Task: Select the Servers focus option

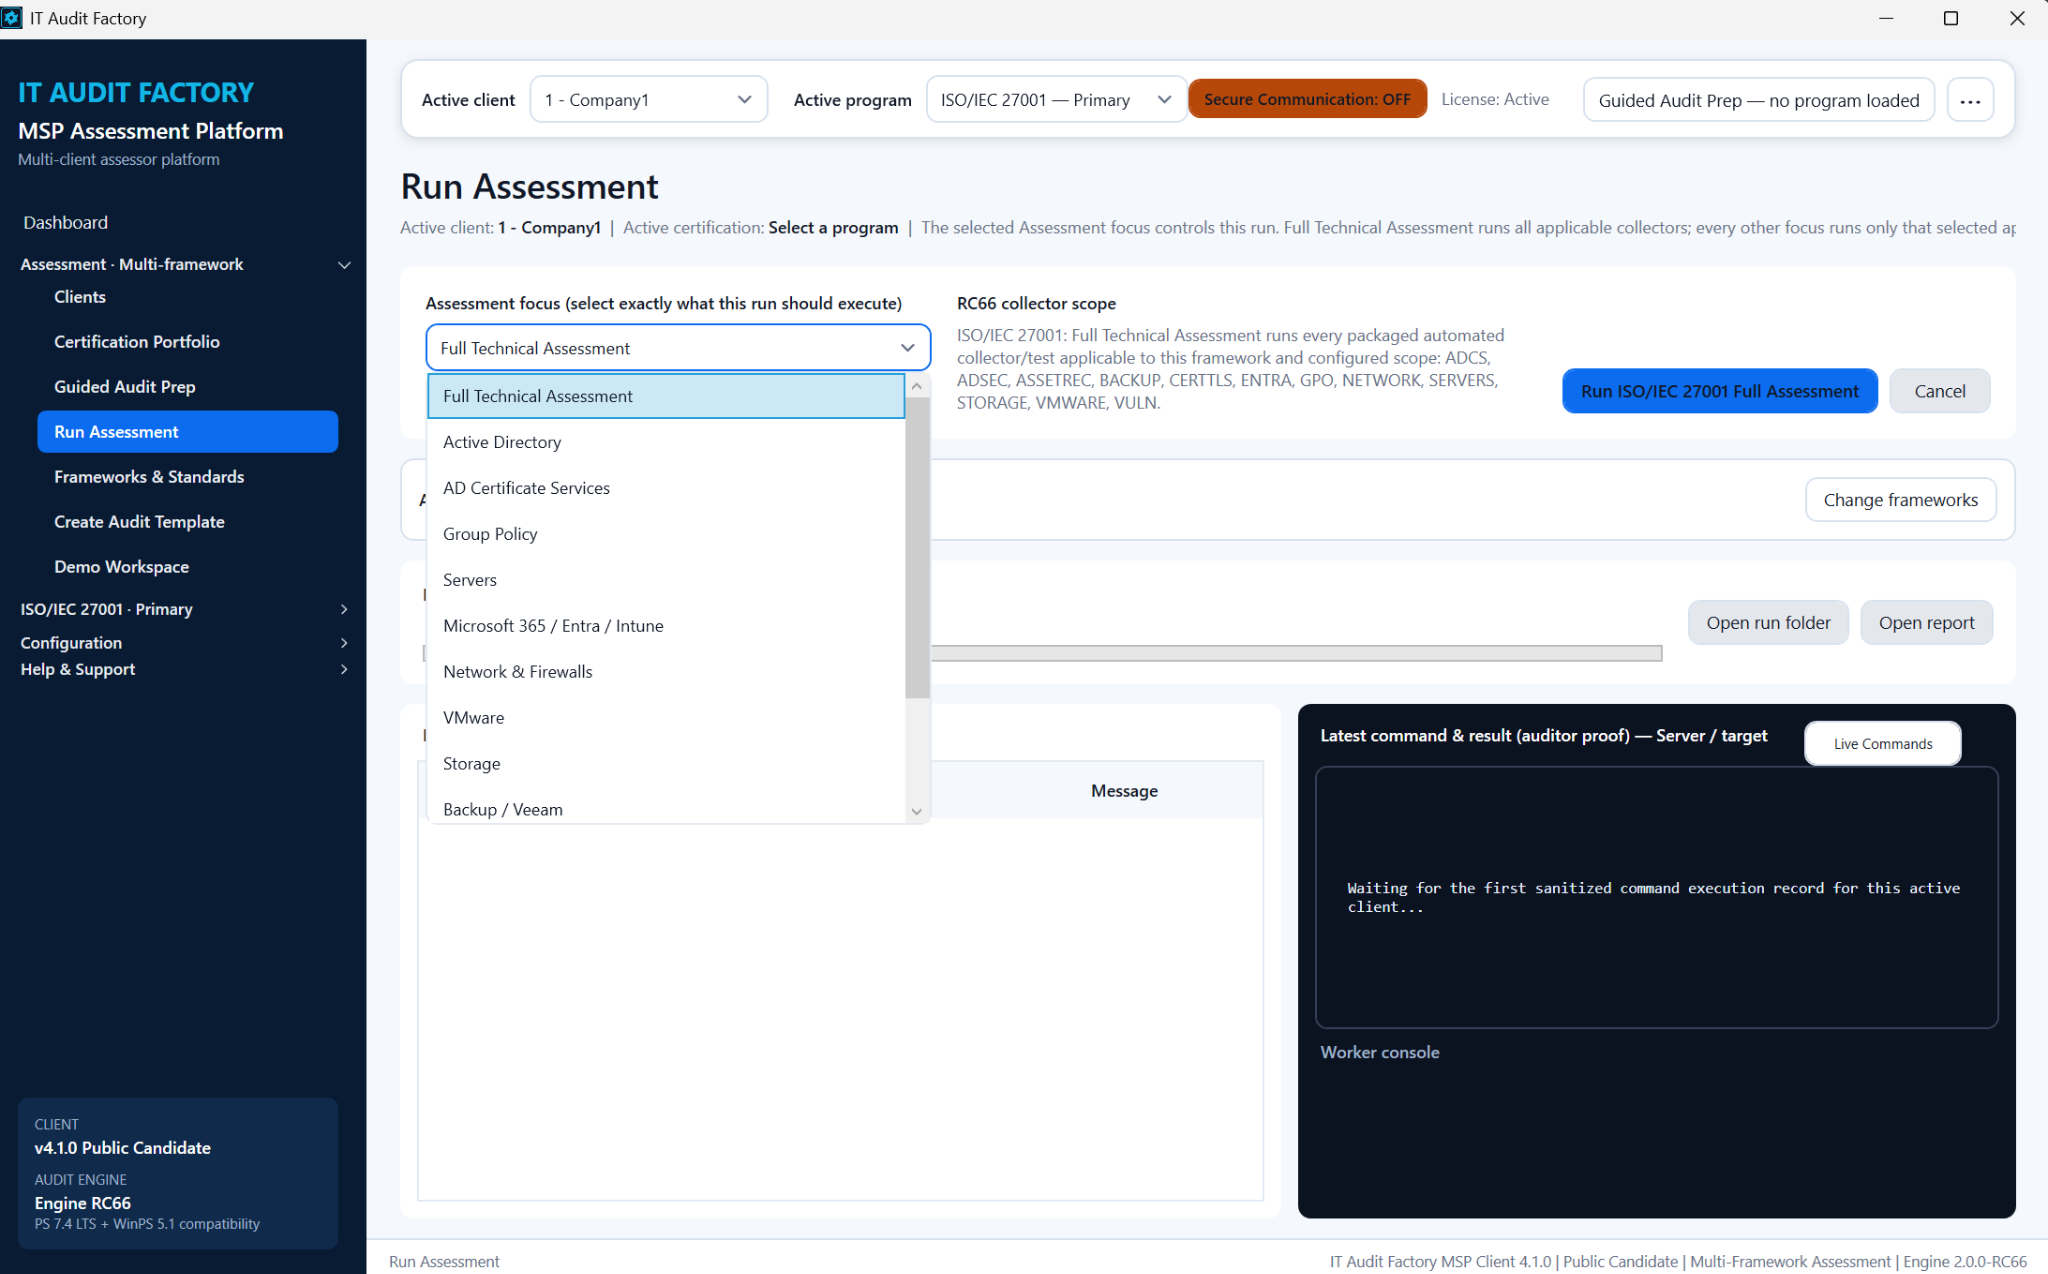Action: [x=666, y=580]
